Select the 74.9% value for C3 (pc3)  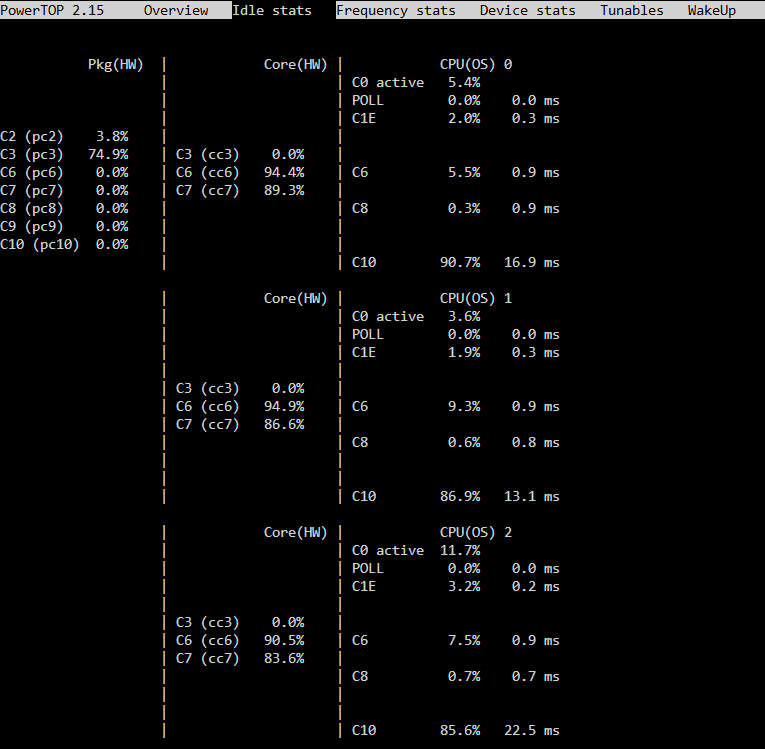point(108,154)
